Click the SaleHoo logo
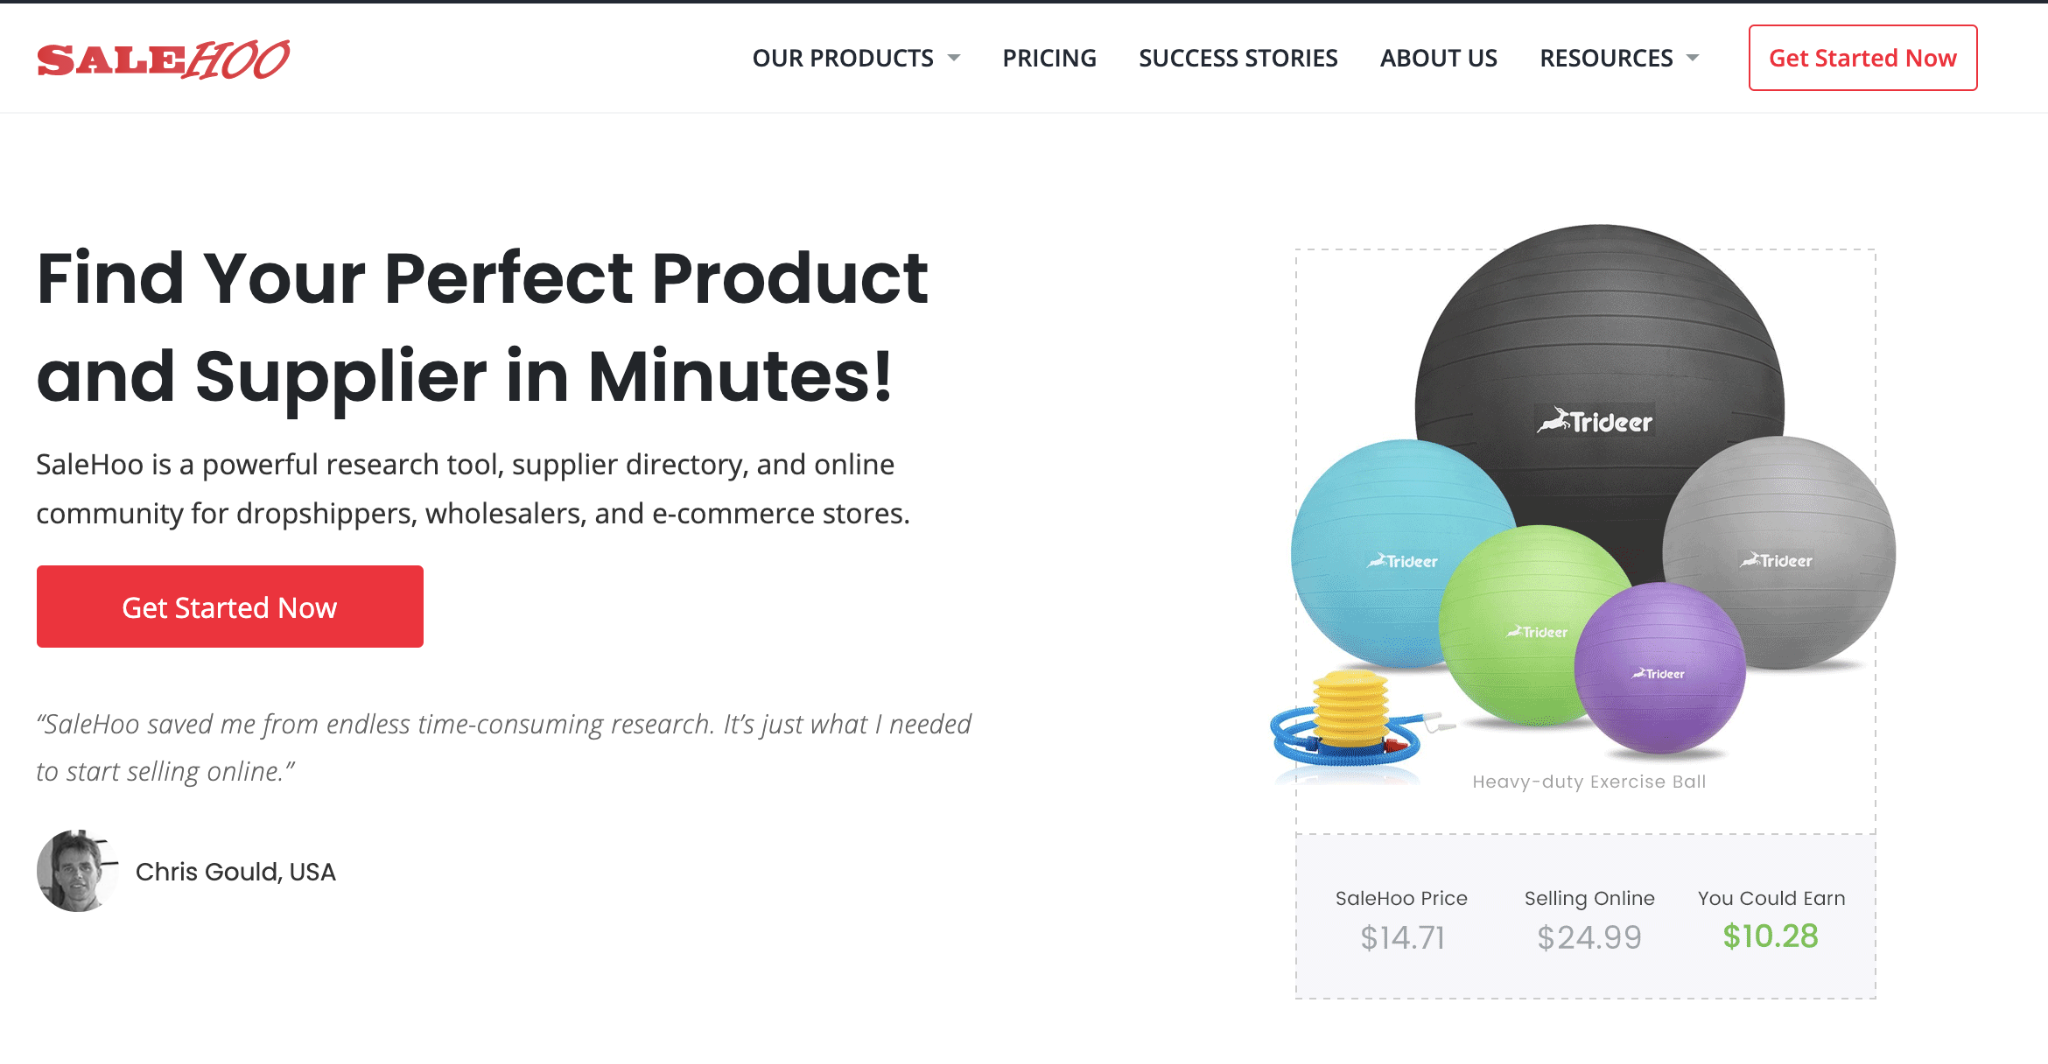Screen dimensions: 2048x1064 pyautogui.click(x=163, y=60)
